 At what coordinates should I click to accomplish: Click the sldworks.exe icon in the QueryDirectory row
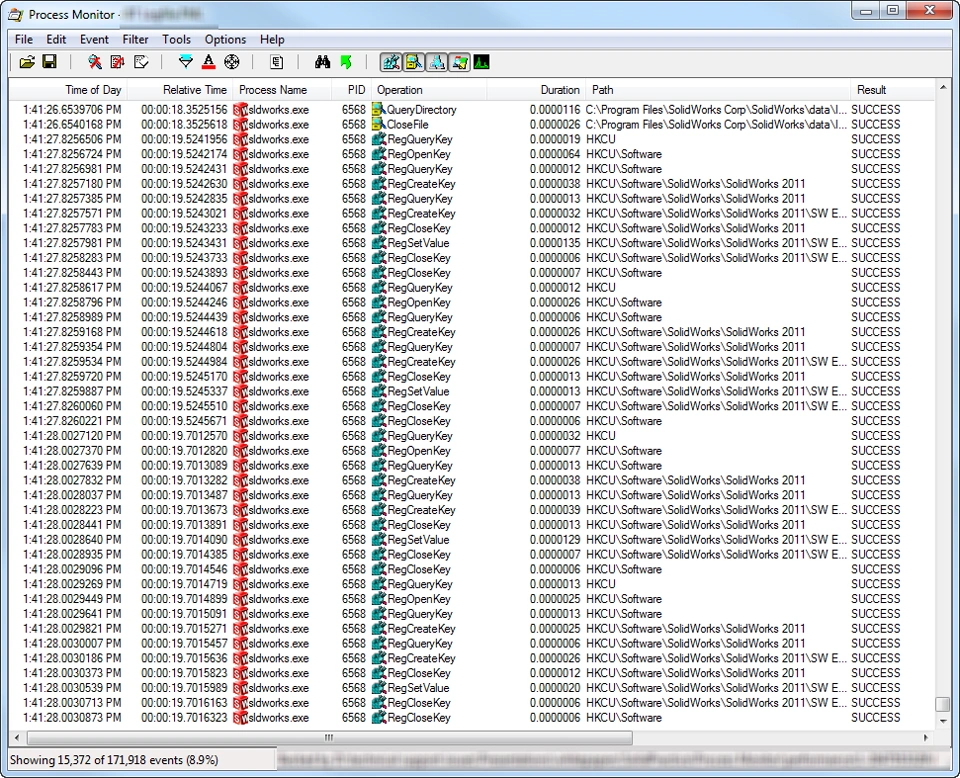(240, 110)
